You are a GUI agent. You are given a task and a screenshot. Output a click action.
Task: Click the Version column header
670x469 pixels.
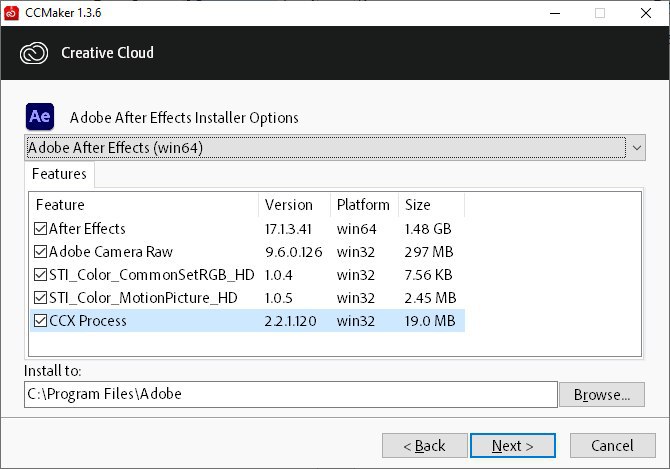click(295, 205)
